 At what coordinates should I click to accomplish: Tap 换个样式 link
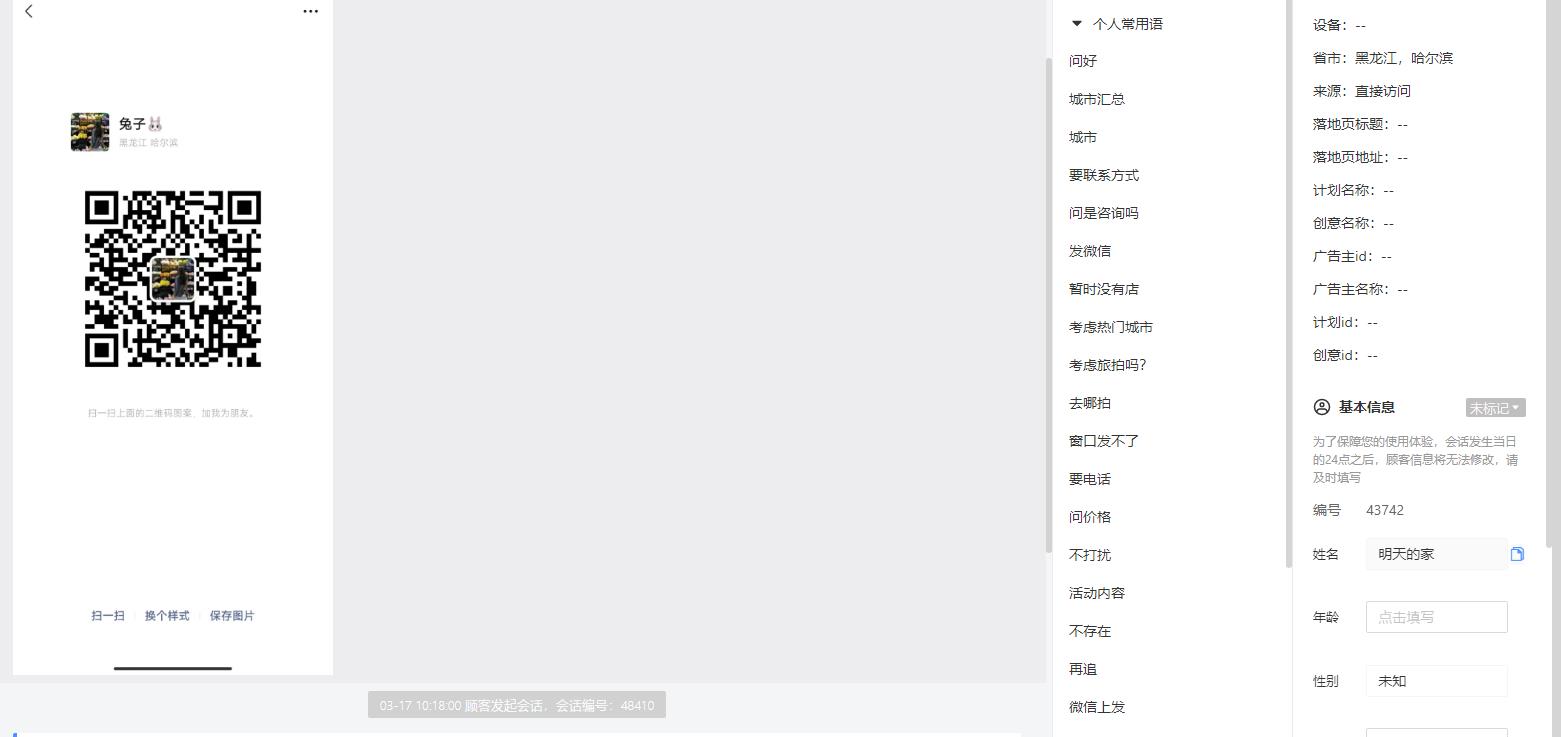tap(167, 616)
